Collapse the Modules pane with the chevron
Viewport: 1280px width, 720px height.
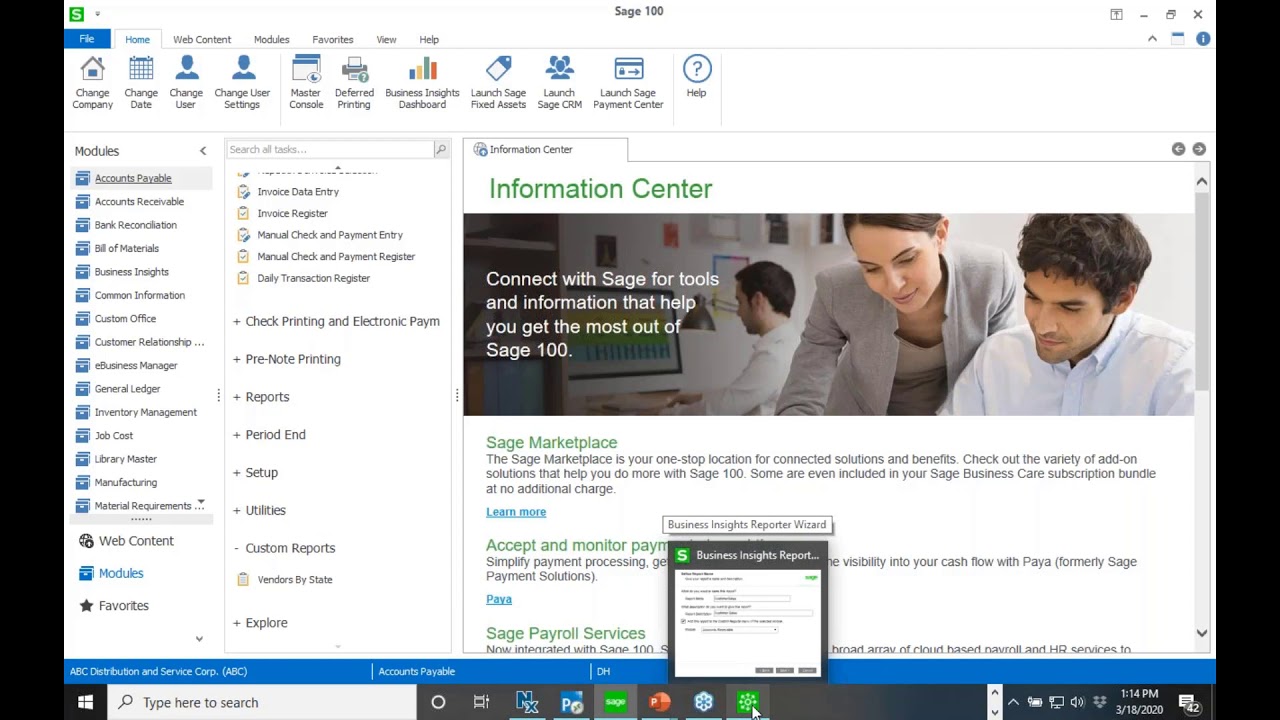pos(203,151)
